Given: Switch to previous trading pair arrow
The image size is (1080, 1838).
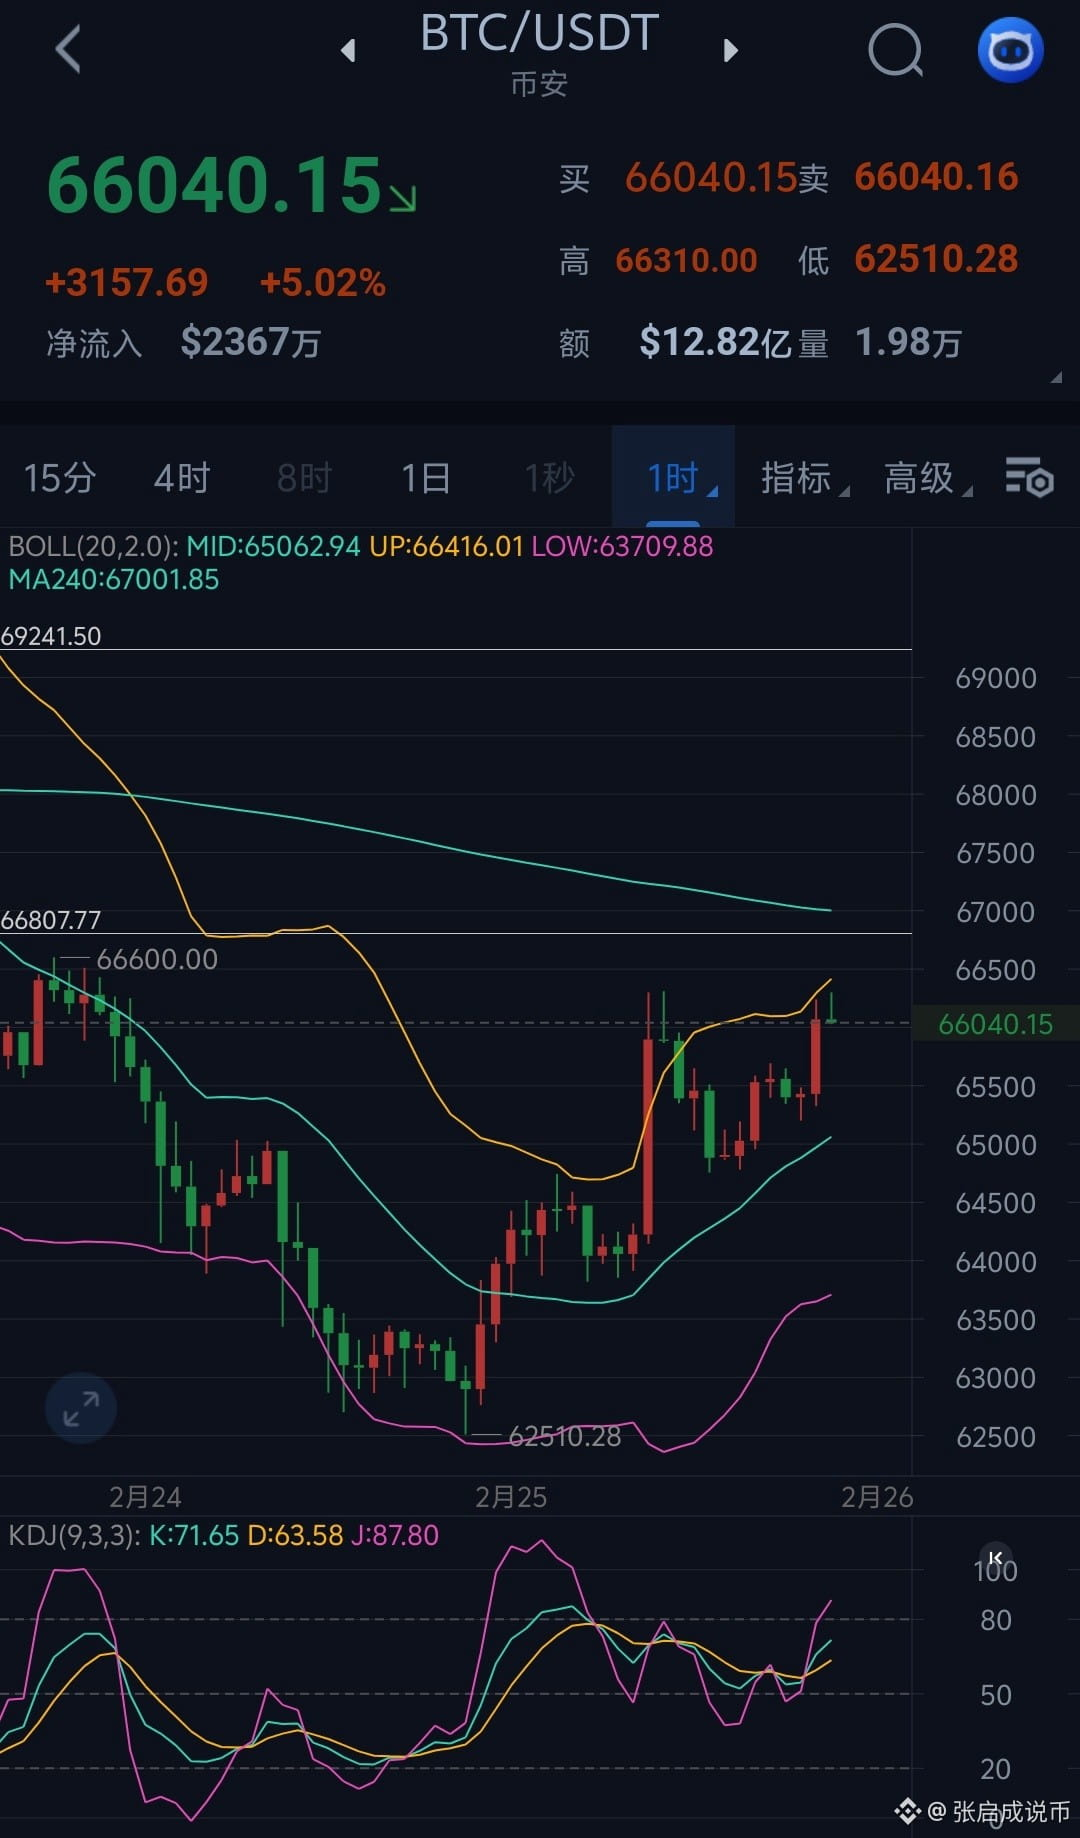Looking at the screenshot, I should 348,50.
